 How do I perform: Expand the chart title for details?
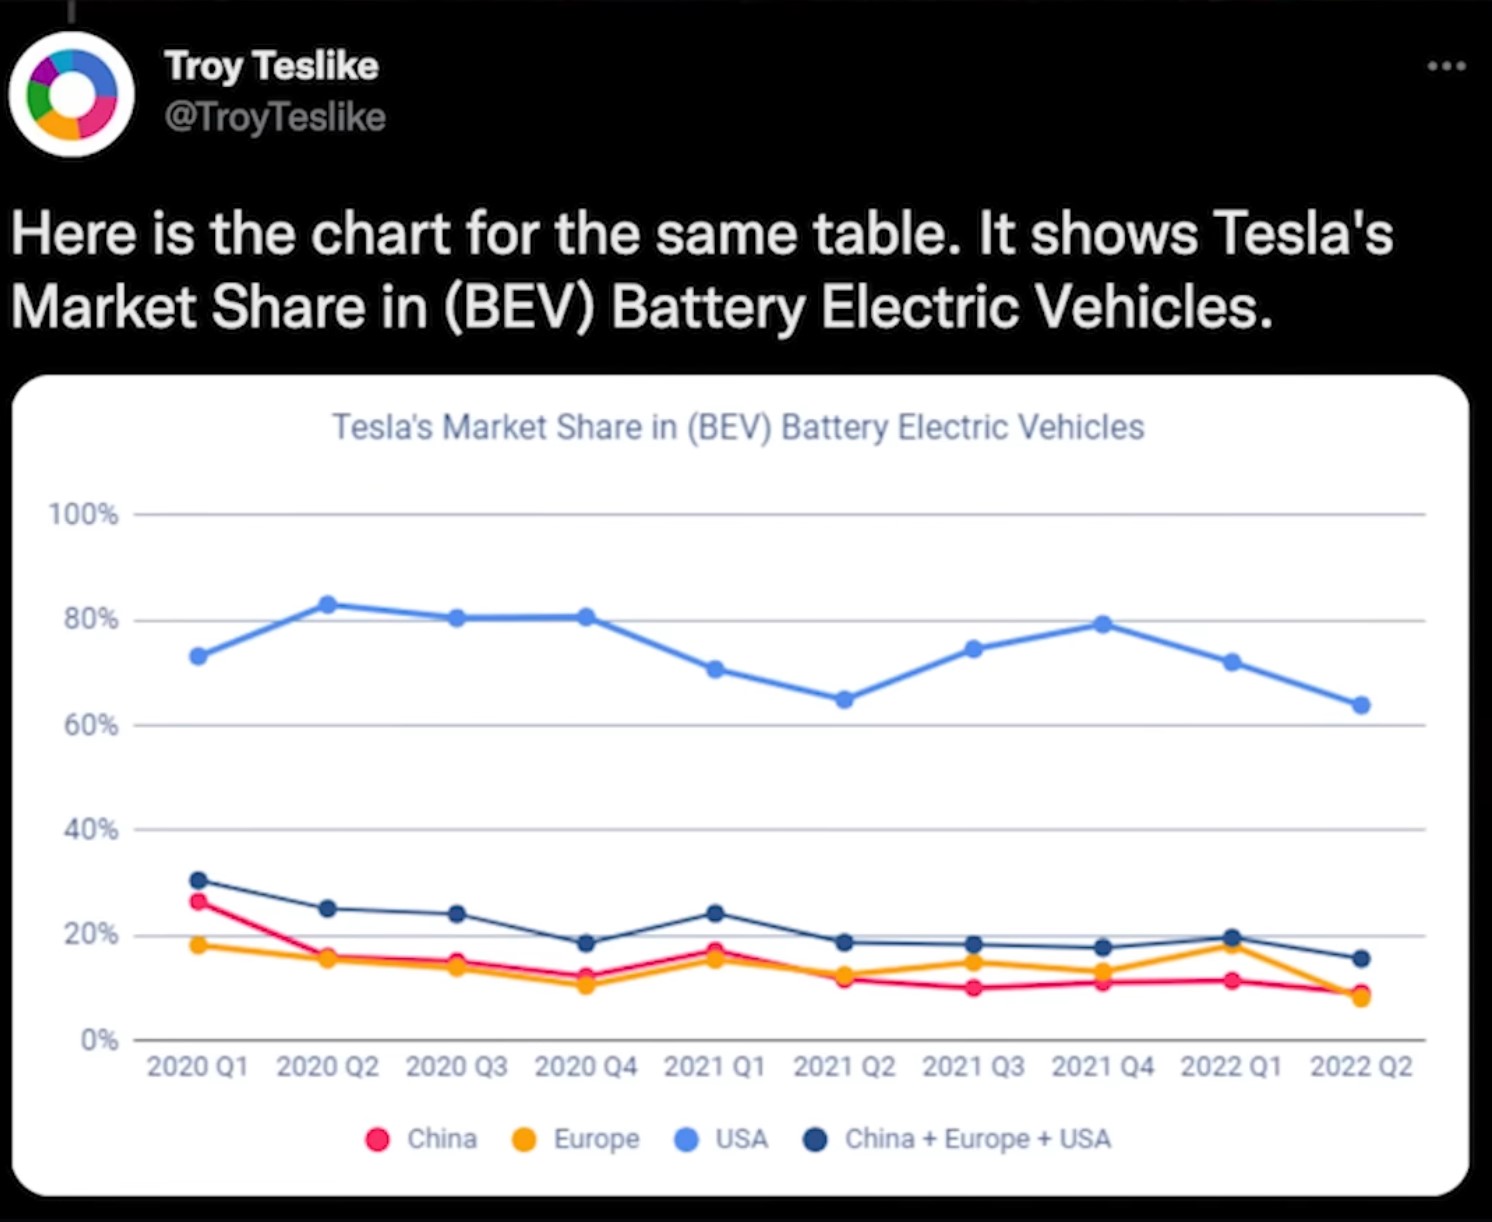pyautogui.click(x=740, y=426)
